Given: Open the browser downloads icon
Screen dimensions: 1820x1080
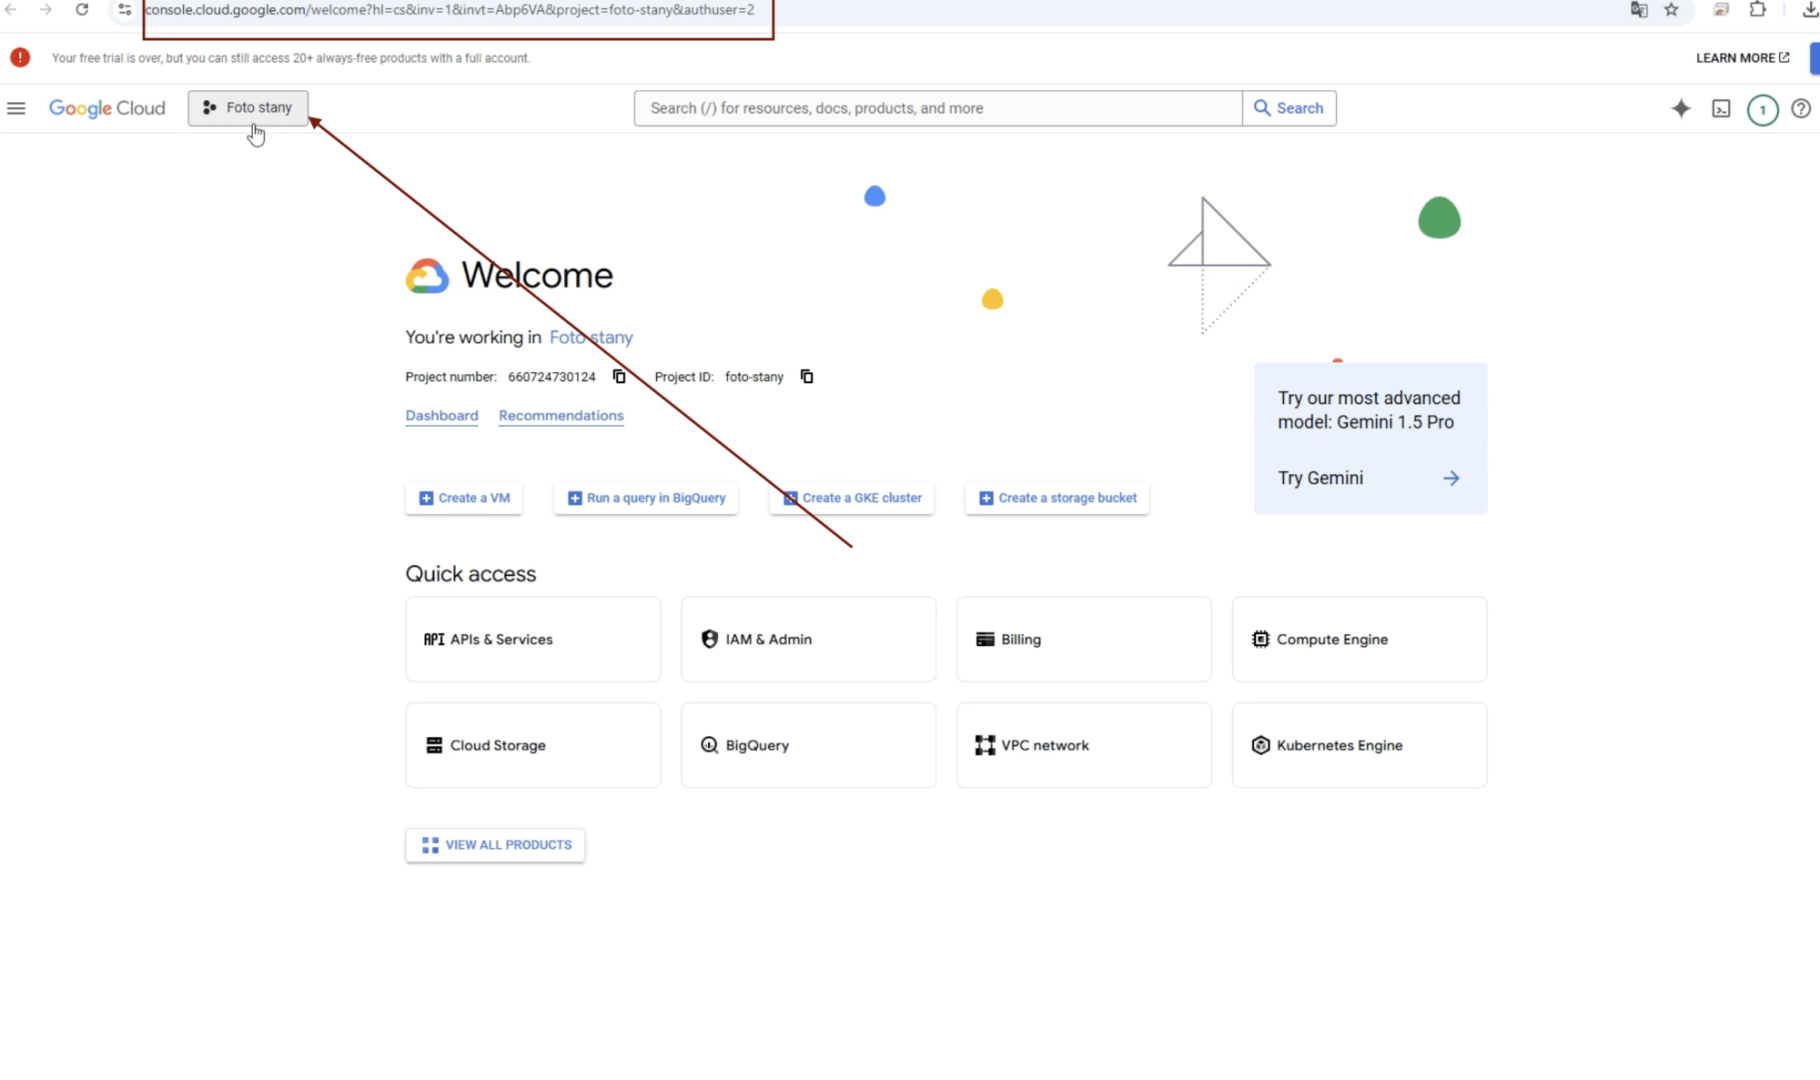Looking at the screenshot, I should click(x=1809, y=10).
